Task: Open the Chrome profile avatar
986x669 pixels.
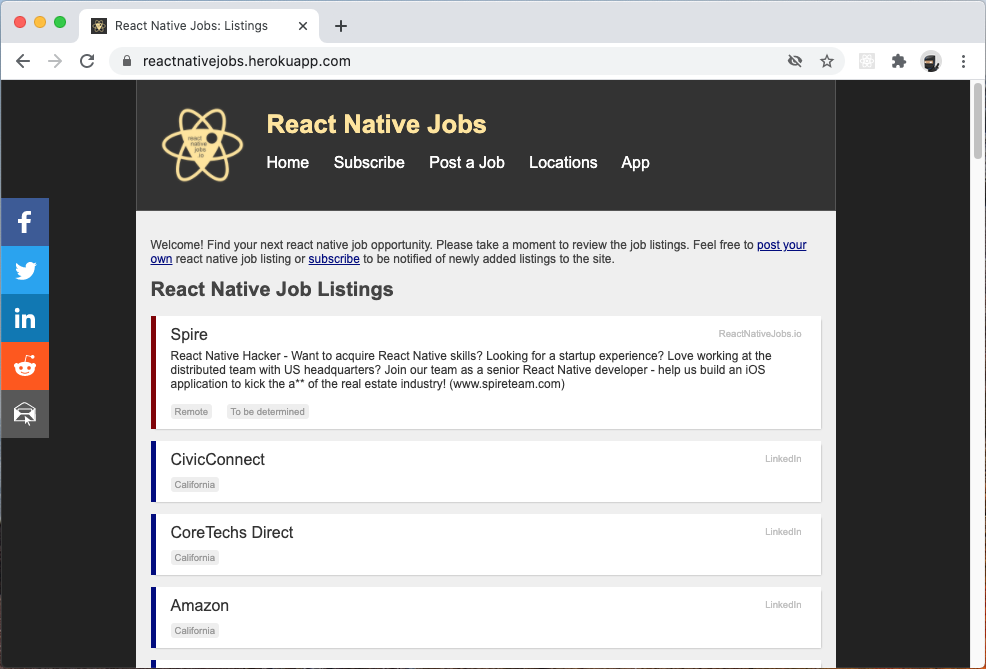Action: coord(931,61)
